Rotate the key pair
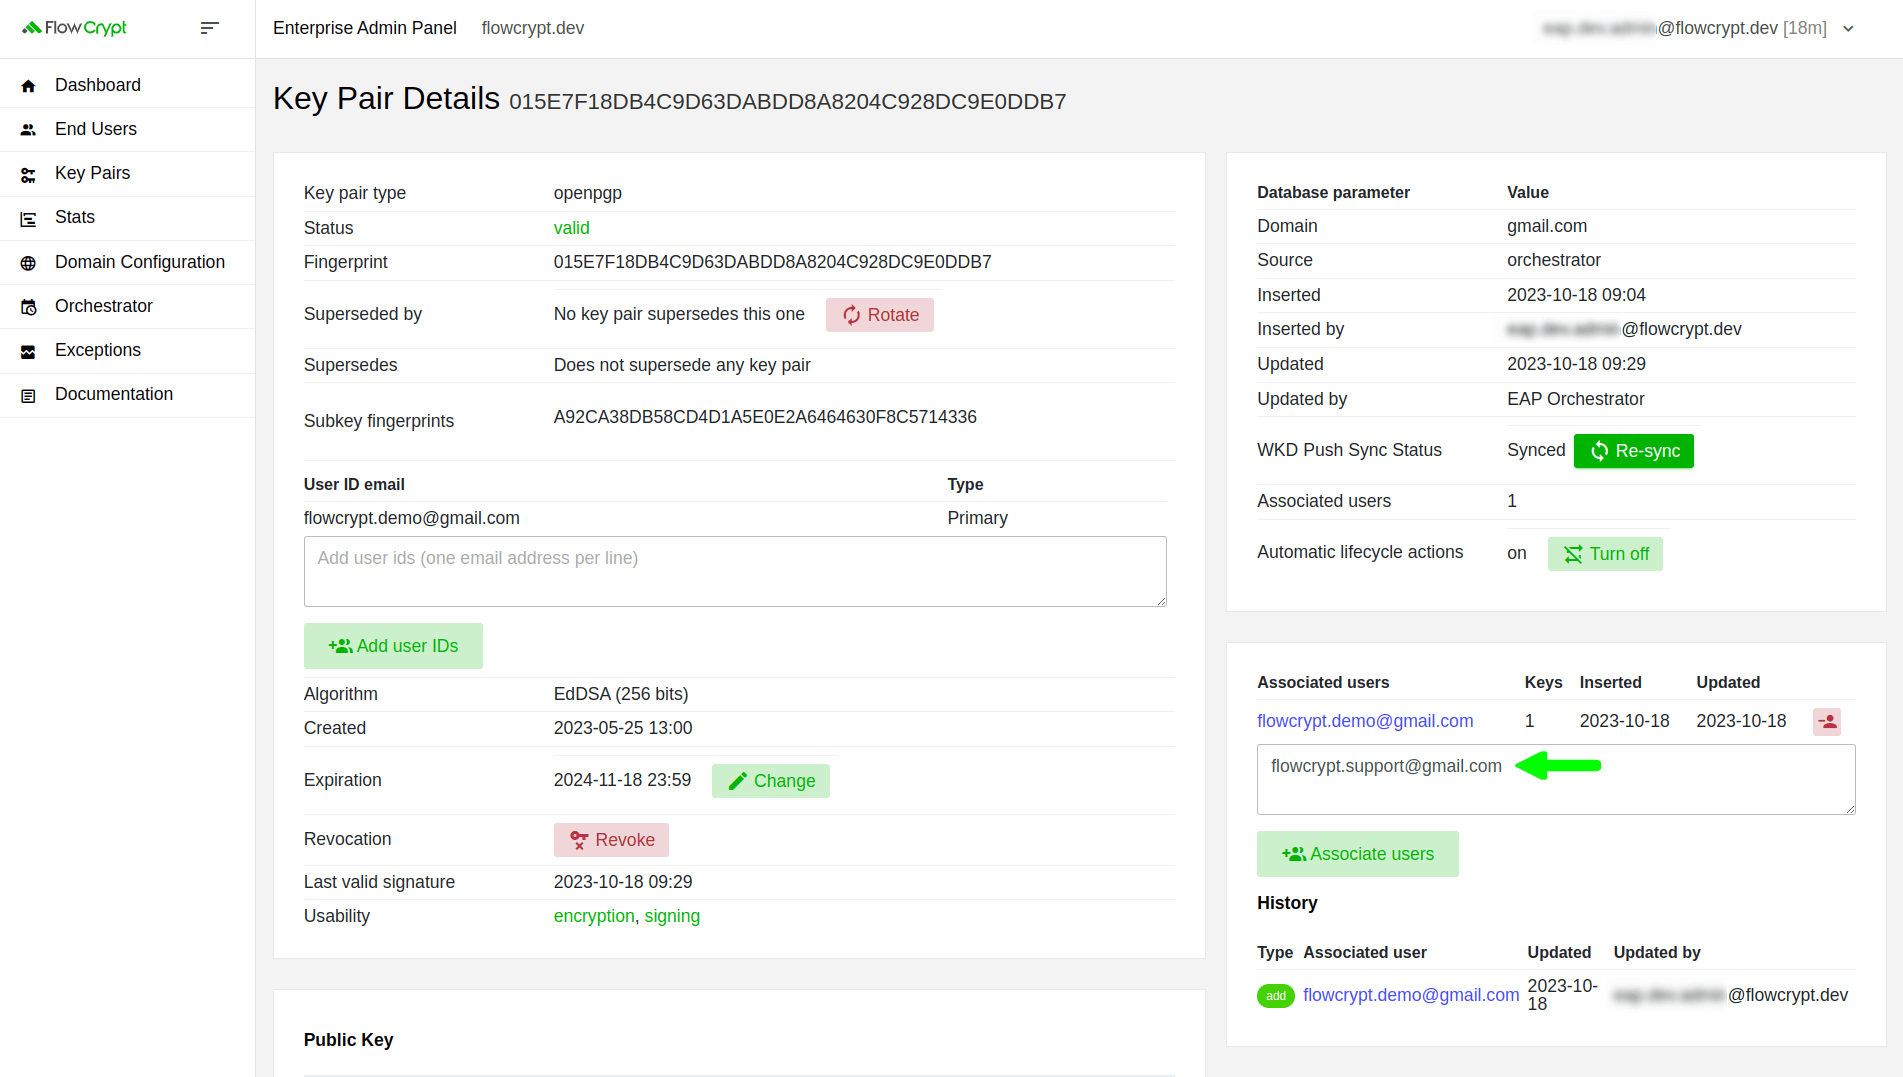1903x1077 pixels. pos(879,315)
